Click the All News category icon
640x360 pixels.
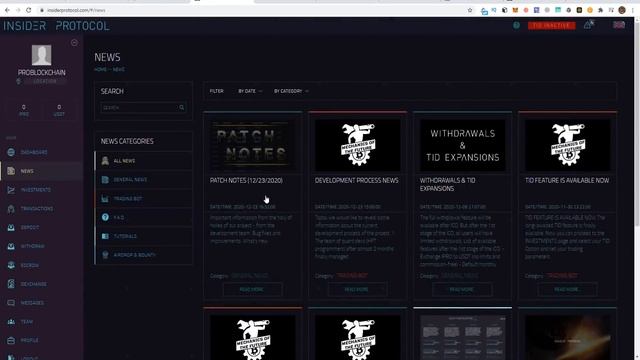[x=105, y=160]
